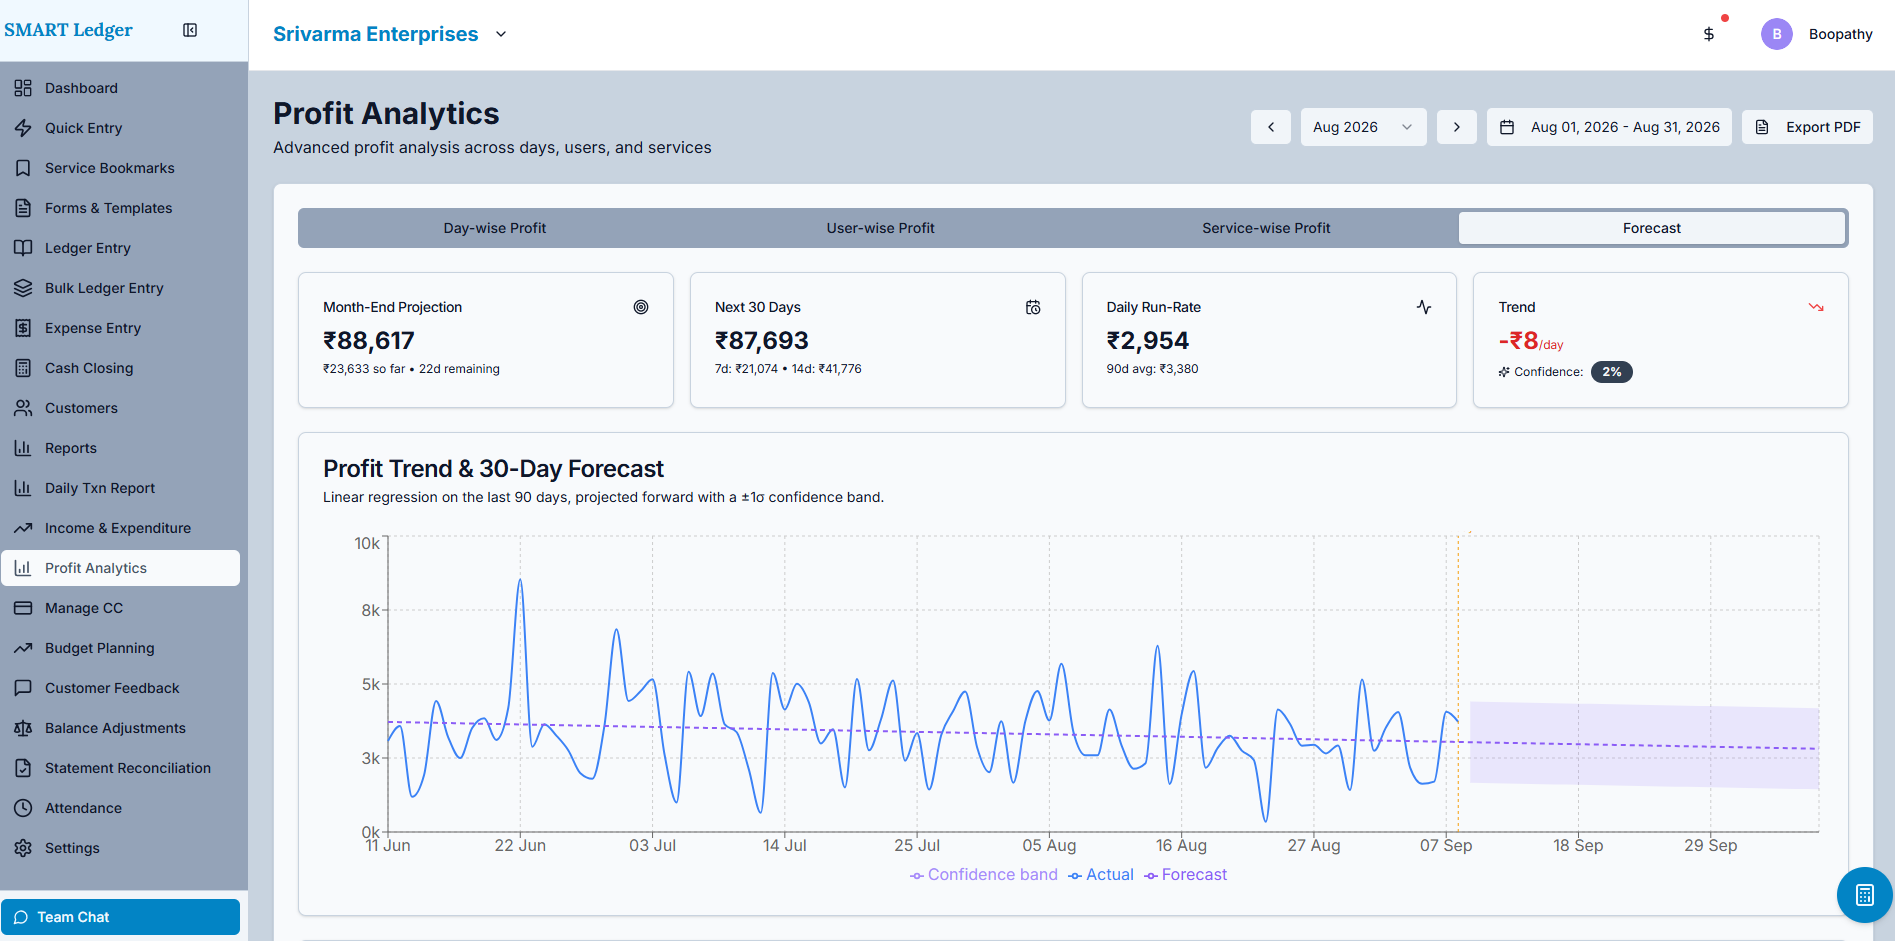Screen dimensions: 1895x941
Task: Click the Manage CC card icon
Action: (x=23, y=608)
